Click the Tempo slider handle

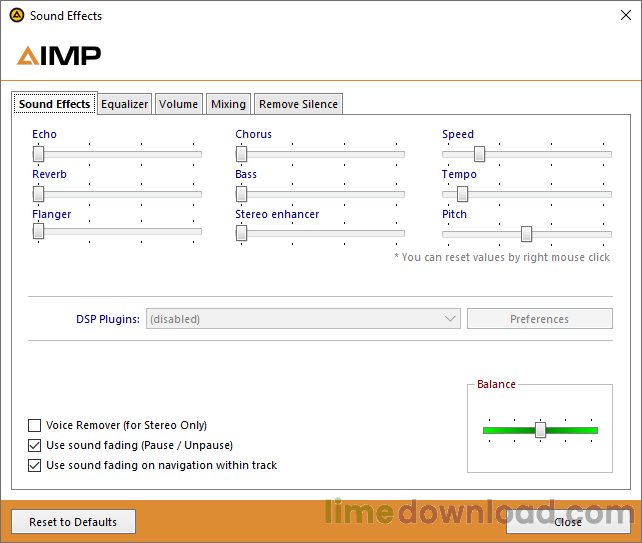click(x=463, y=194)
